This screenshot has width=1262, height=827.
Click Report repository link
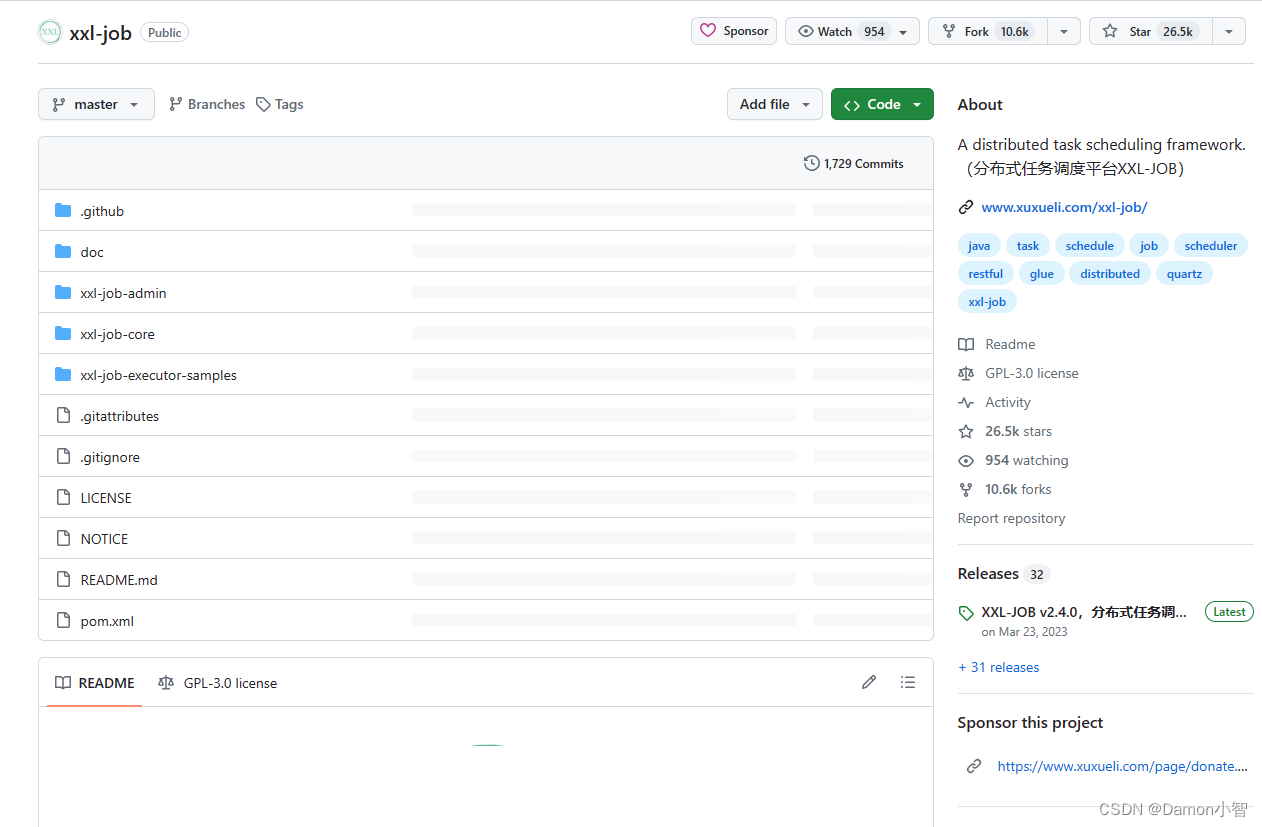[1011, 518]
